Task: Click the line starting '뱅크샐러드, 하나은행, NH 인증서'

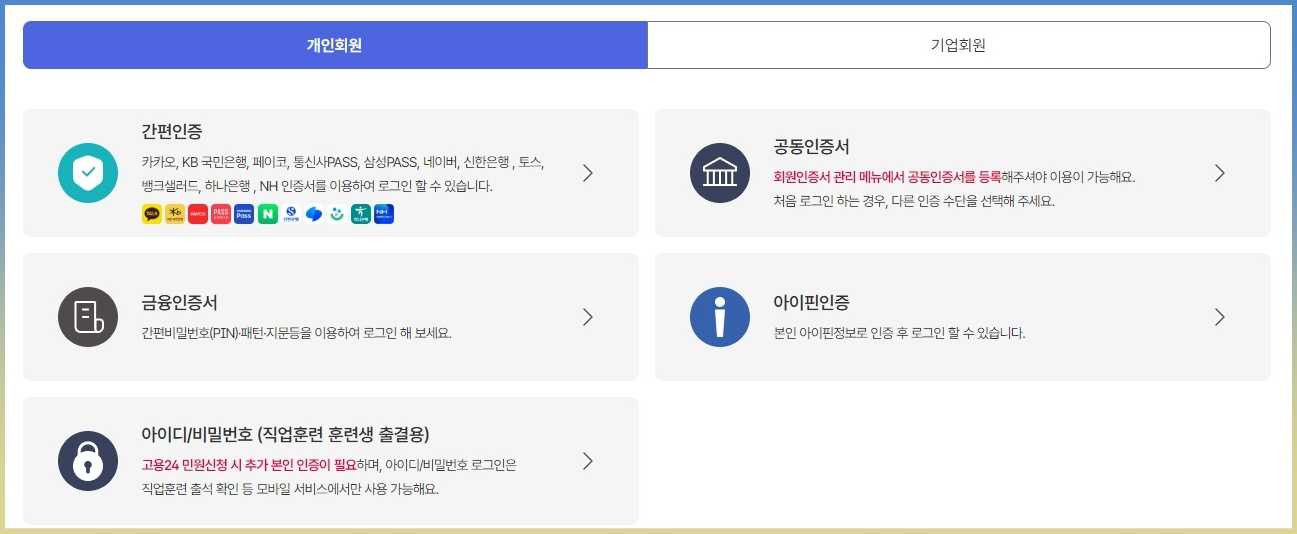Action: coord(317,186)
